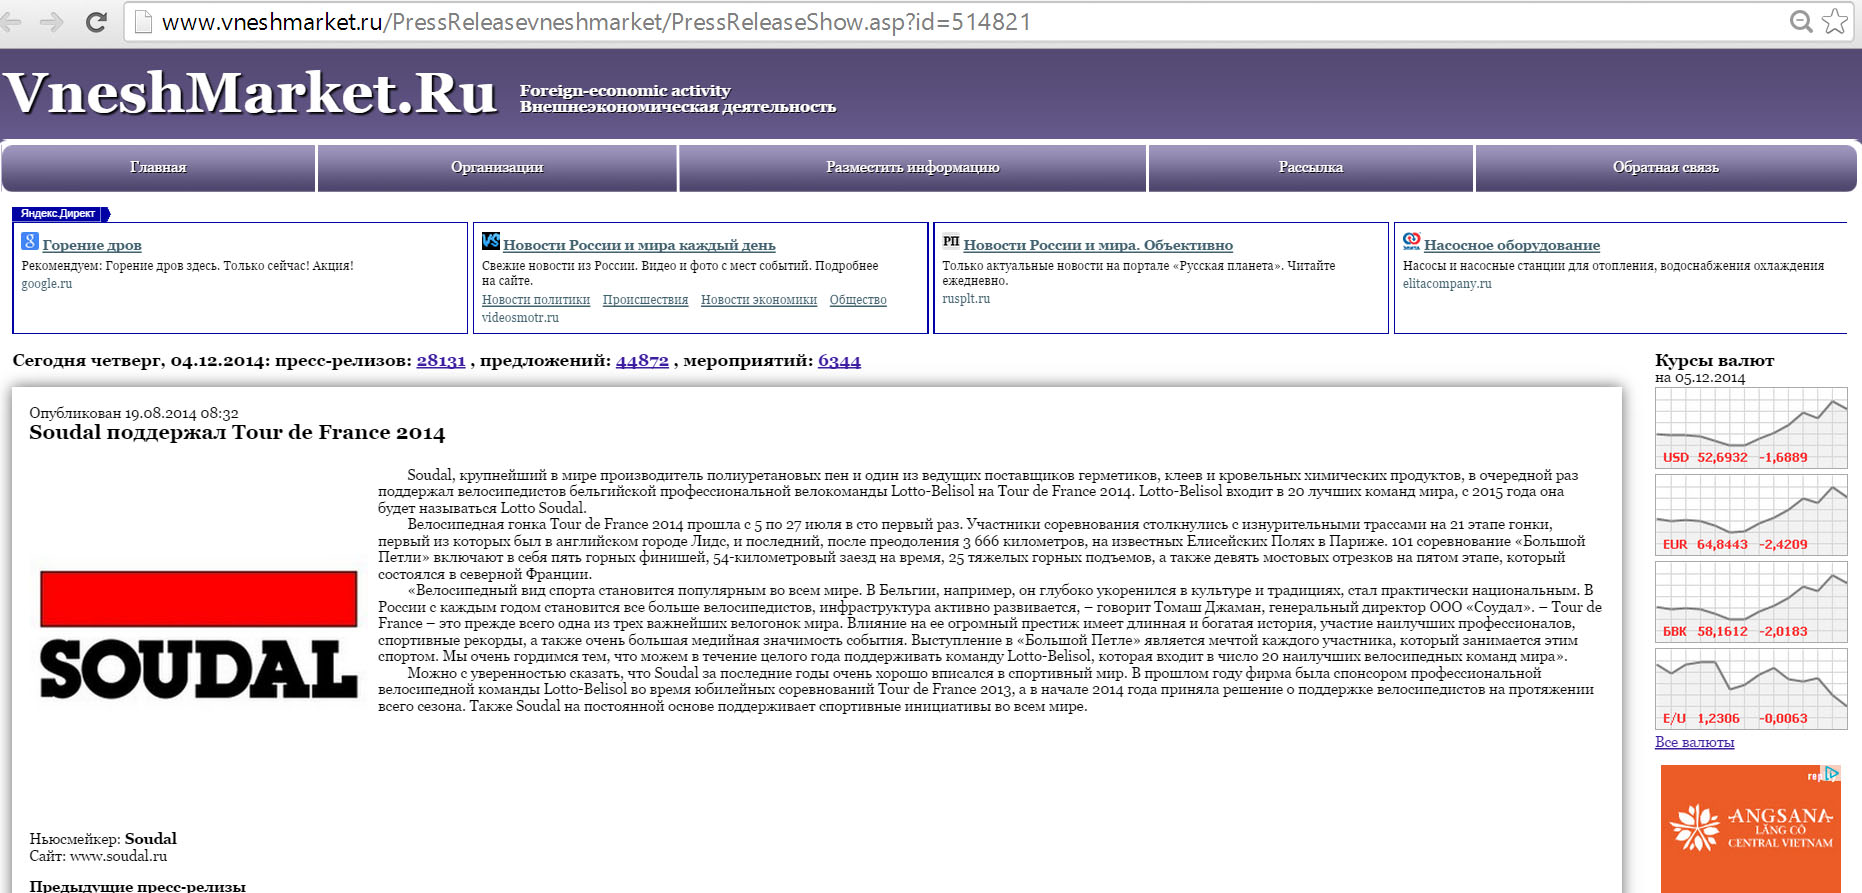Click the Предыдущие пресс-релизы heading
Image resolution: width=1862 pixels, height=893 pixels.
[x=137, y=887]
